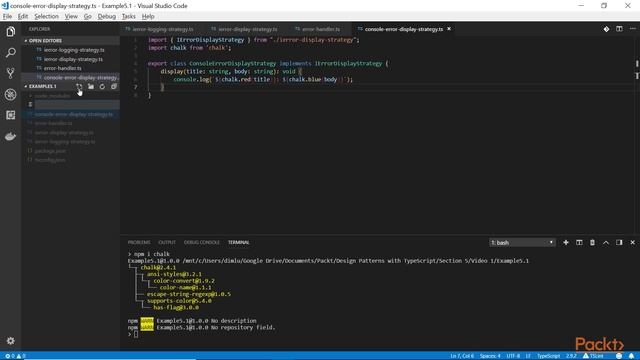Click the new file name input field
Viewport: 640px width, 360px height.
pyautogui.click(x=77, y=105)
